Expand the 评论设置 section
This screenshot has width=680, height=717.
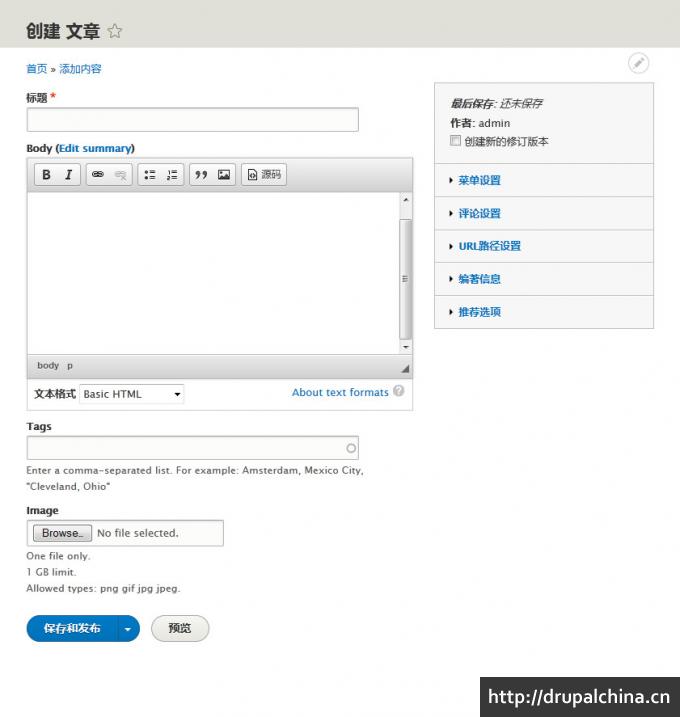coord(479,214)
